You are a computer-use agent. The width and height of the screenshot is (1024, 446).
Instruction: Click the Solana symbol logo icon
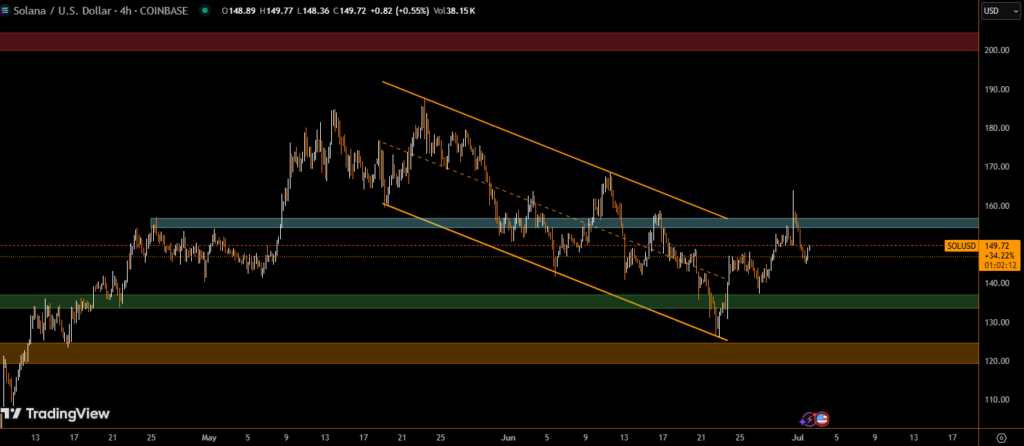8,11
